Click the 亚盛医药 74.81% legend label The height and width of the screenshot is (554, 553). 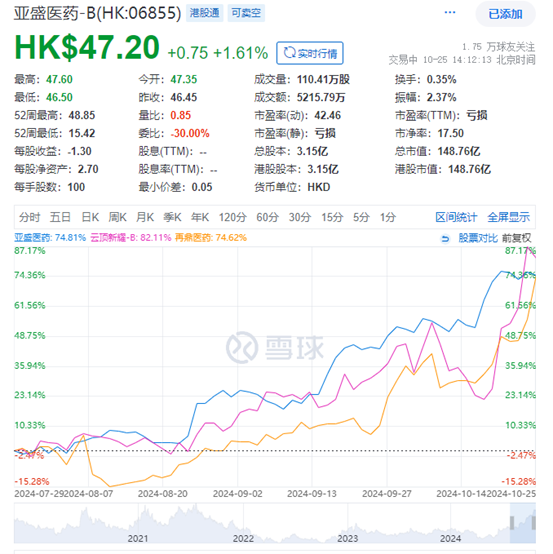click(x=50, y=237)
